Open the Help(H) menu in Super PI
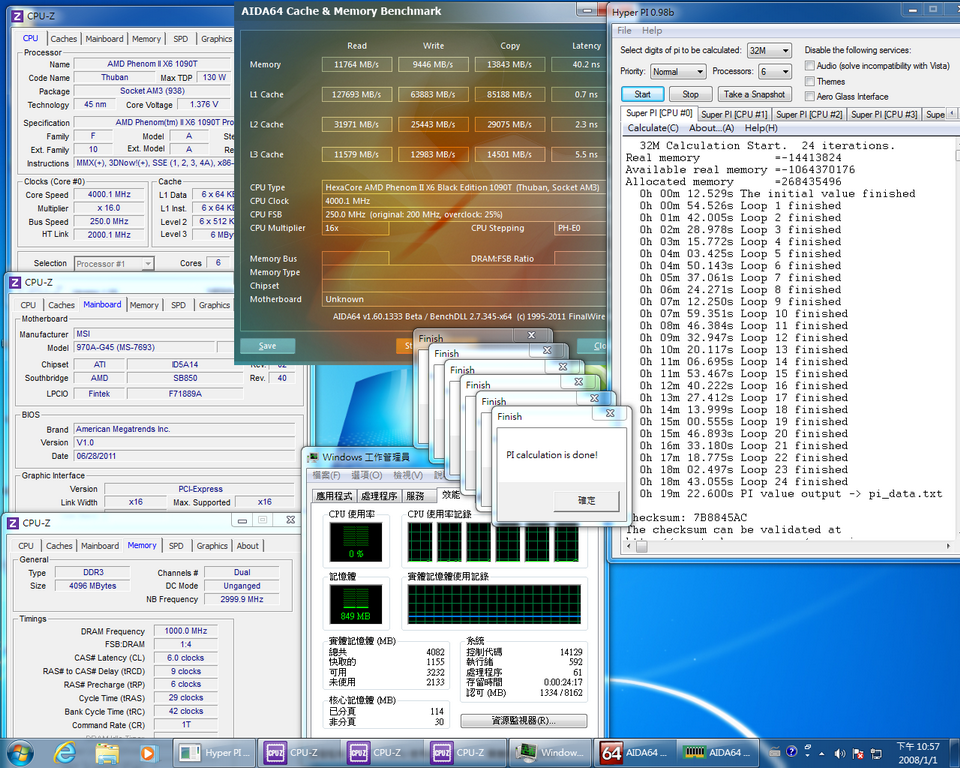Screen dimensions: 960x768 [761, 128]
